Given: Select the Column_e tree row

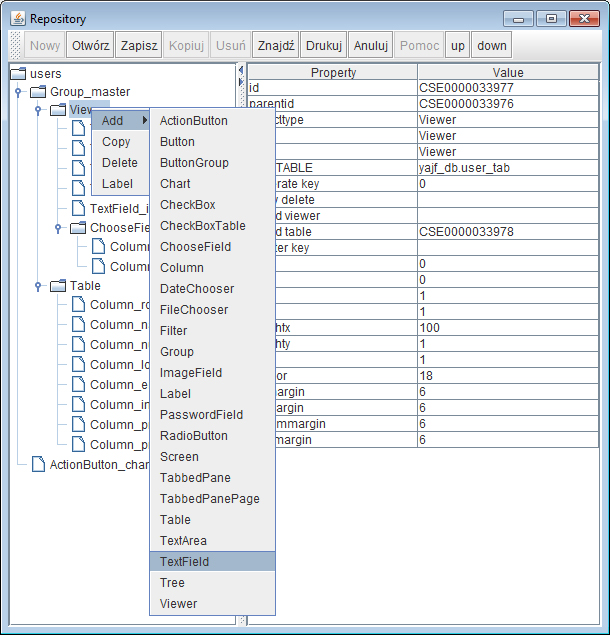Looking at the screenshot, I should (110, 384).
